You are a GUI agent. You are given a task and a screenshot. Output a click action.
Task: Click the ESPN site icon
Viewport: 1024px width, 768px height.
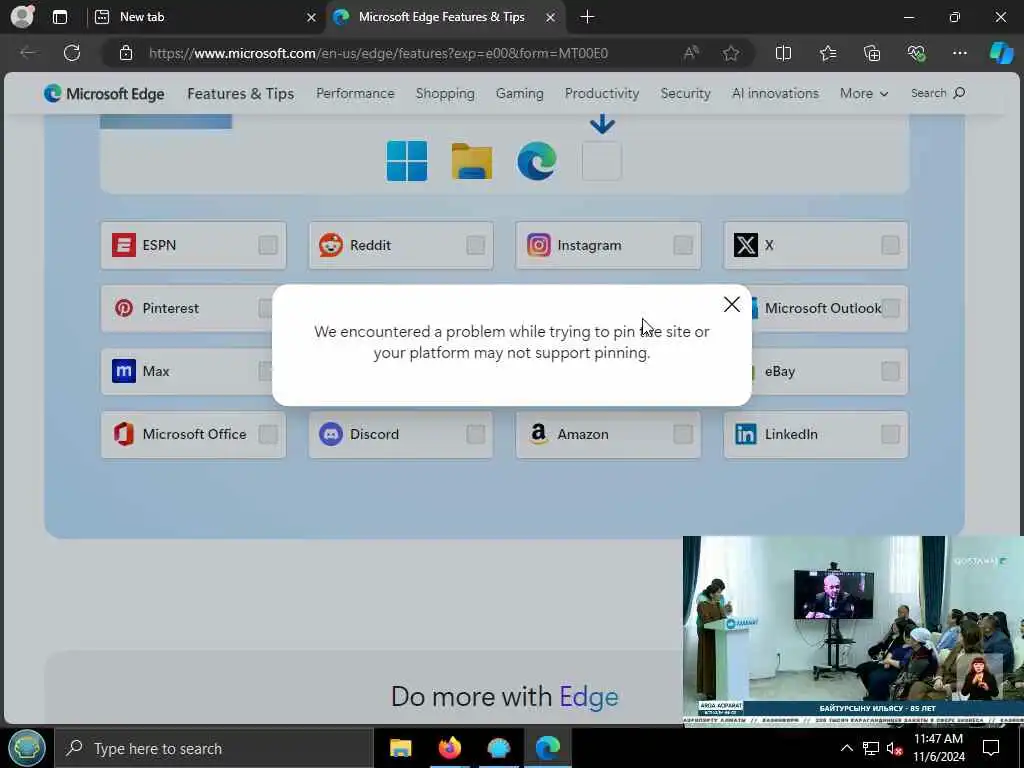click(123, 246)
